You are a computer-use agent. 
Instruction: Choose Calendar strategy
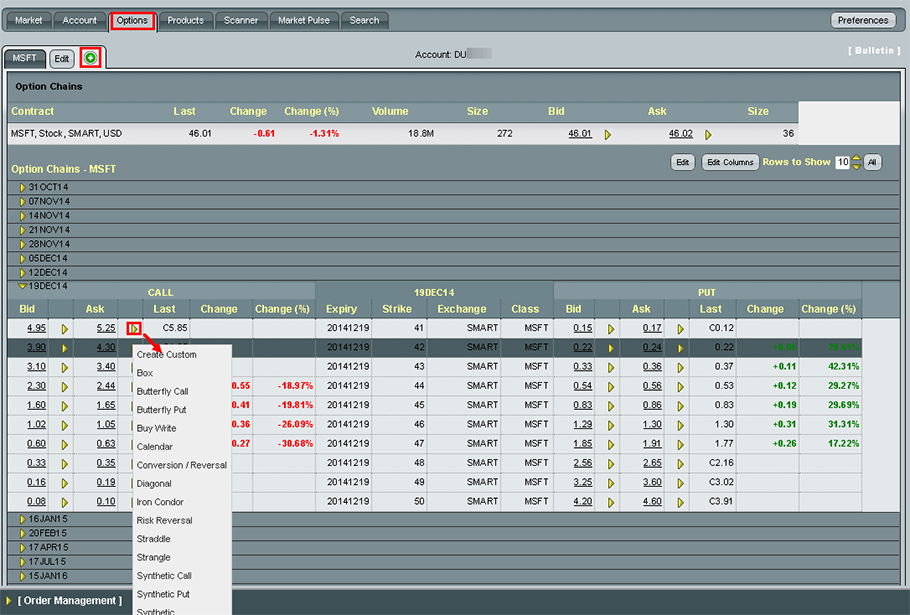click(x=154, y=447)
